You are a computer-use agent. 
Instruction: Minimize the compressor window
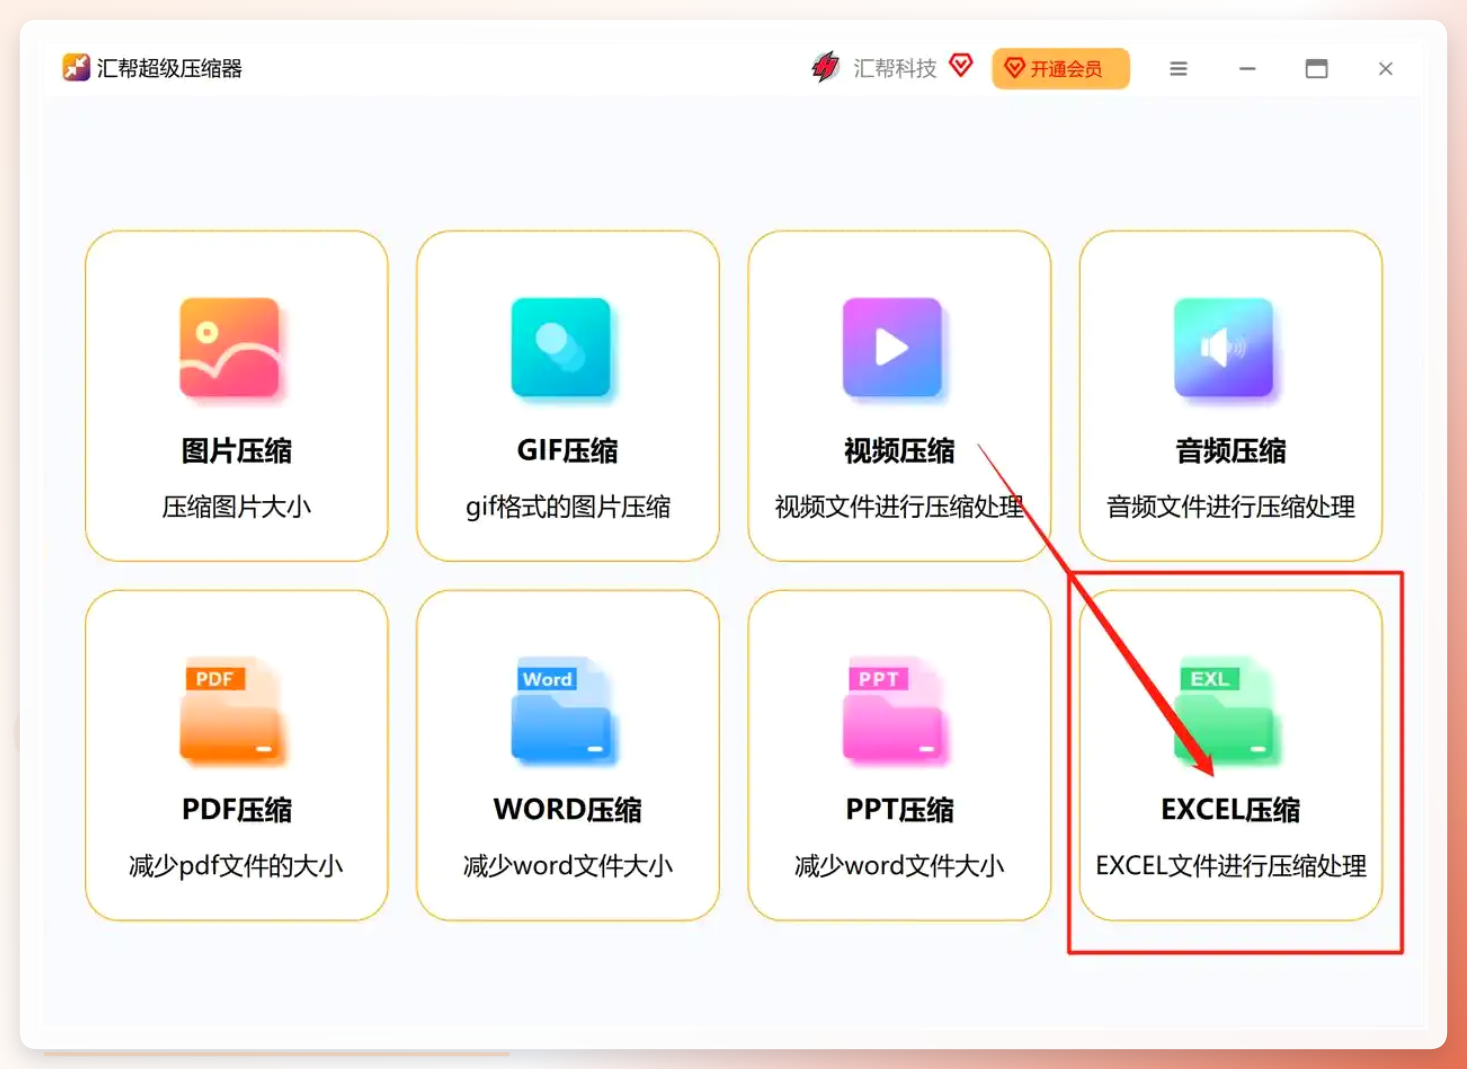(1247, 68)
